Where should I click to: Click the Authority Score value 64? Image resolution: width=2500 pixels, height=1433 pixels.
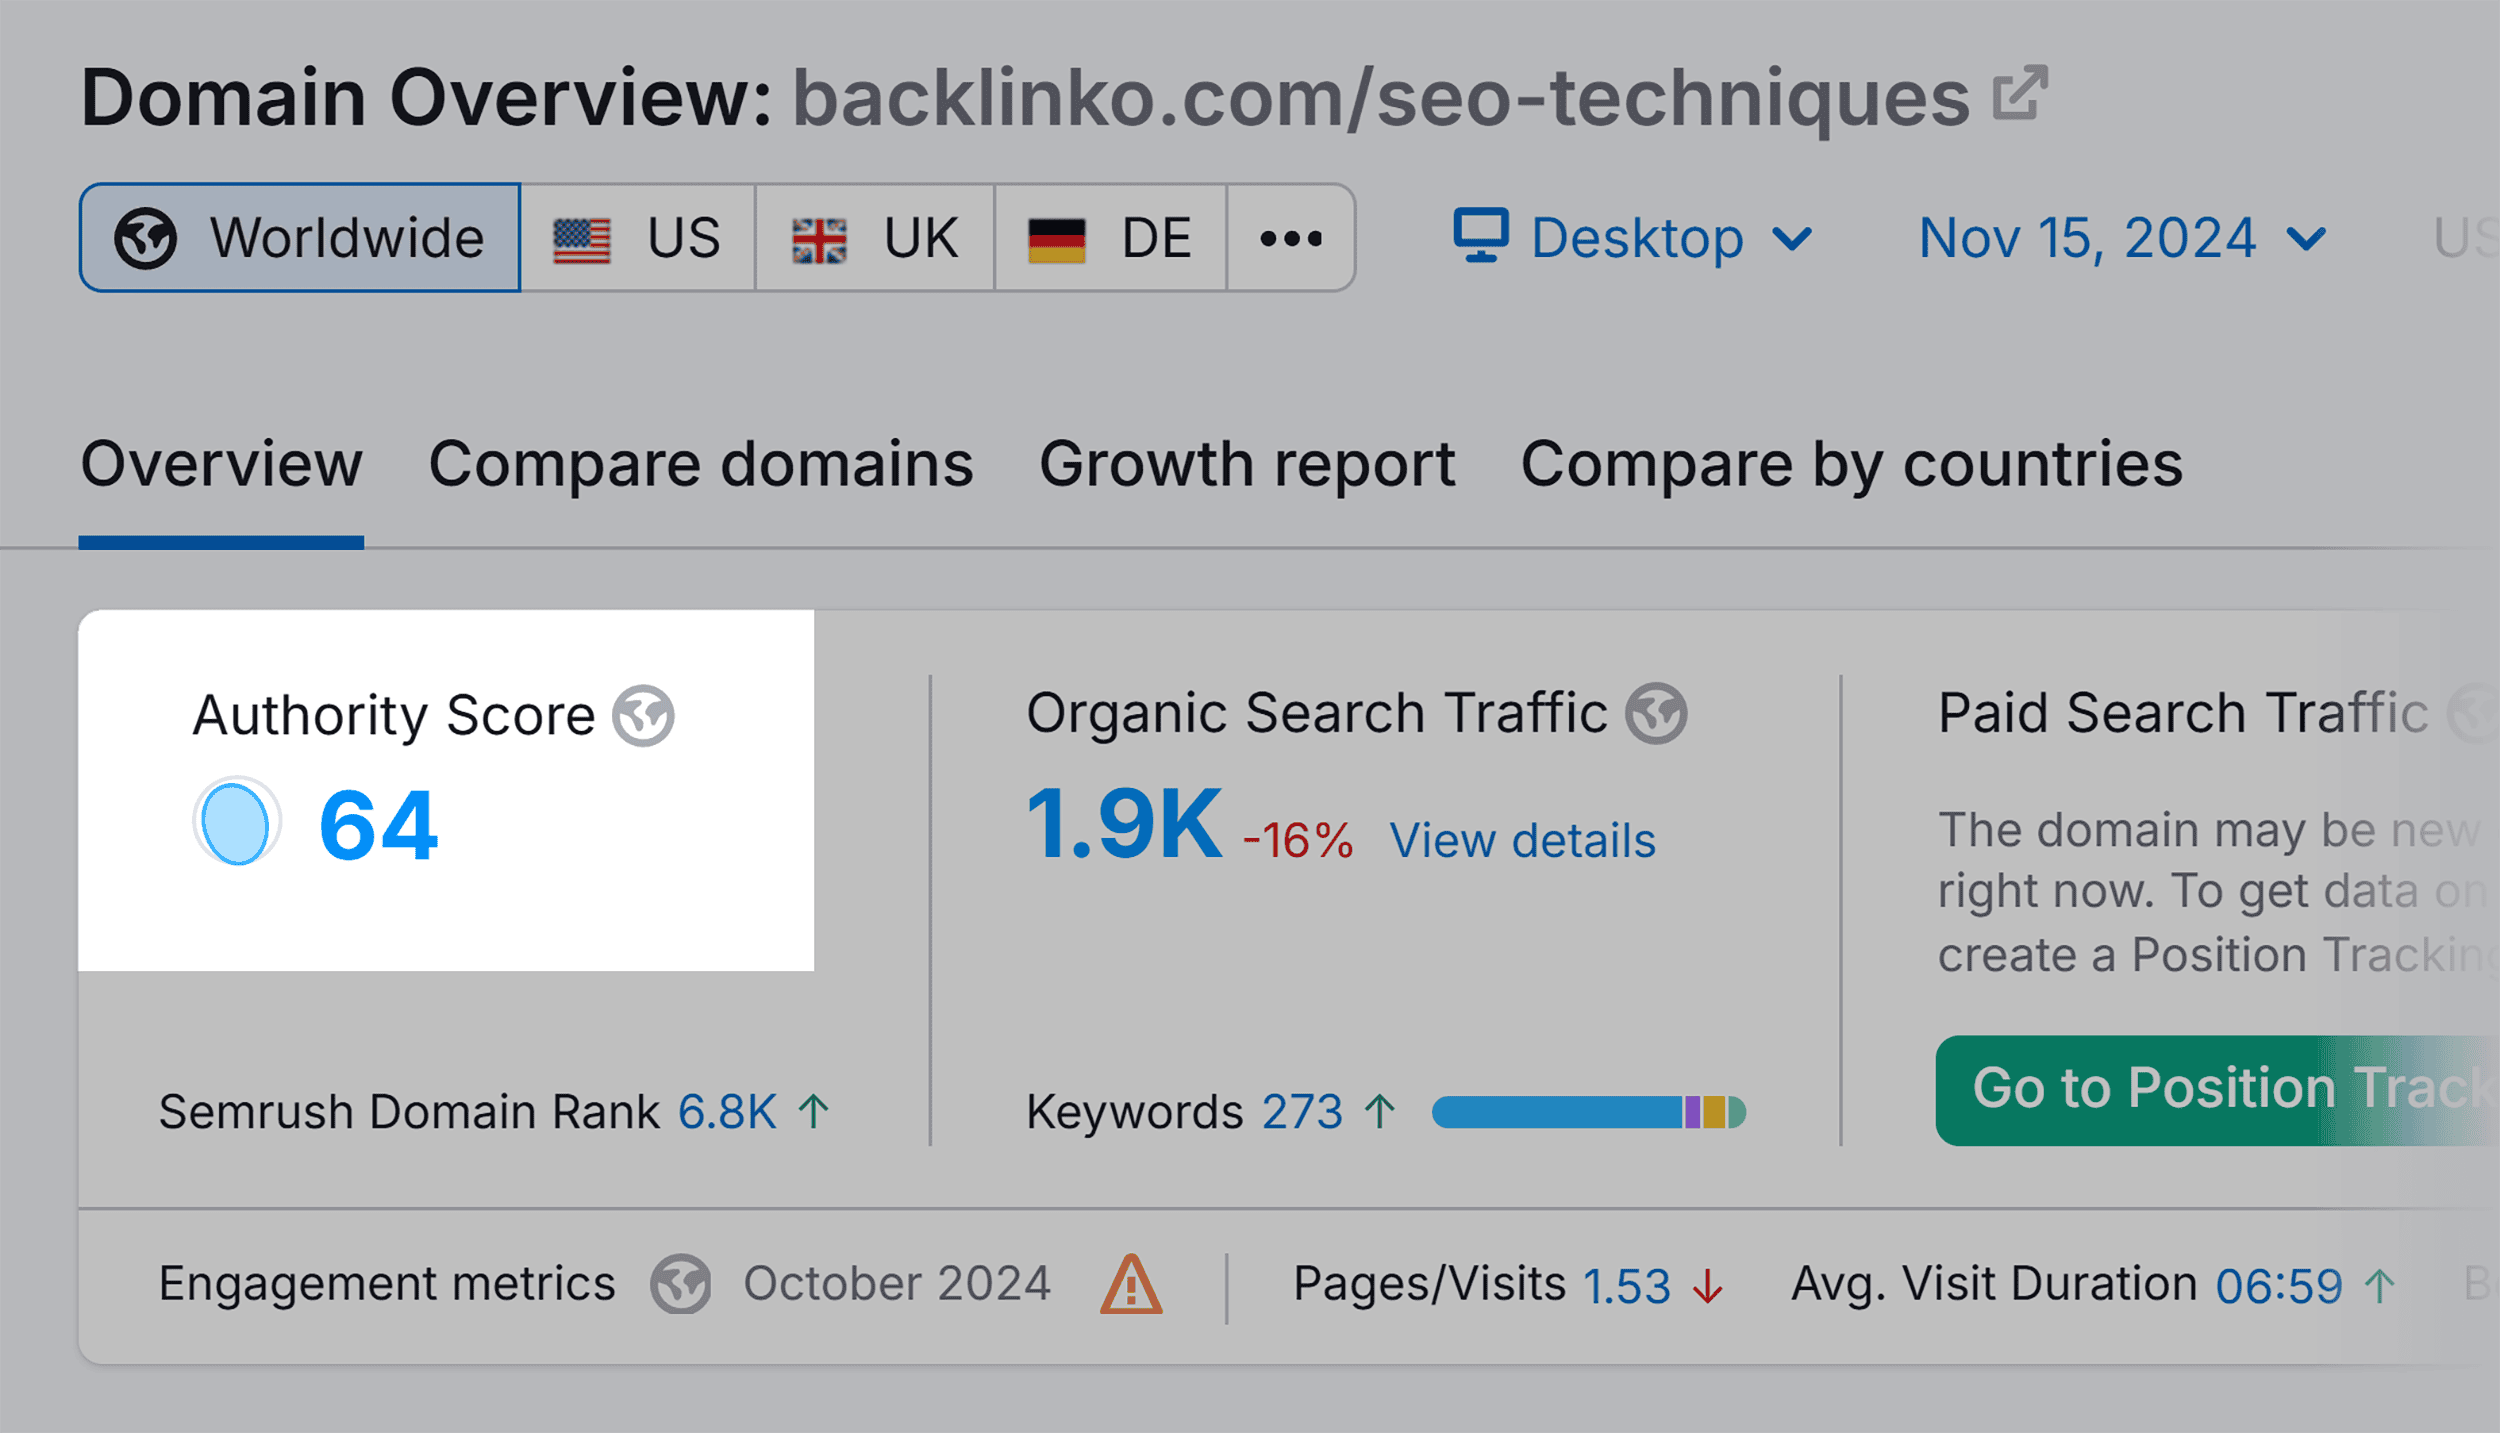pyautogui.click(x=378, y=825)
